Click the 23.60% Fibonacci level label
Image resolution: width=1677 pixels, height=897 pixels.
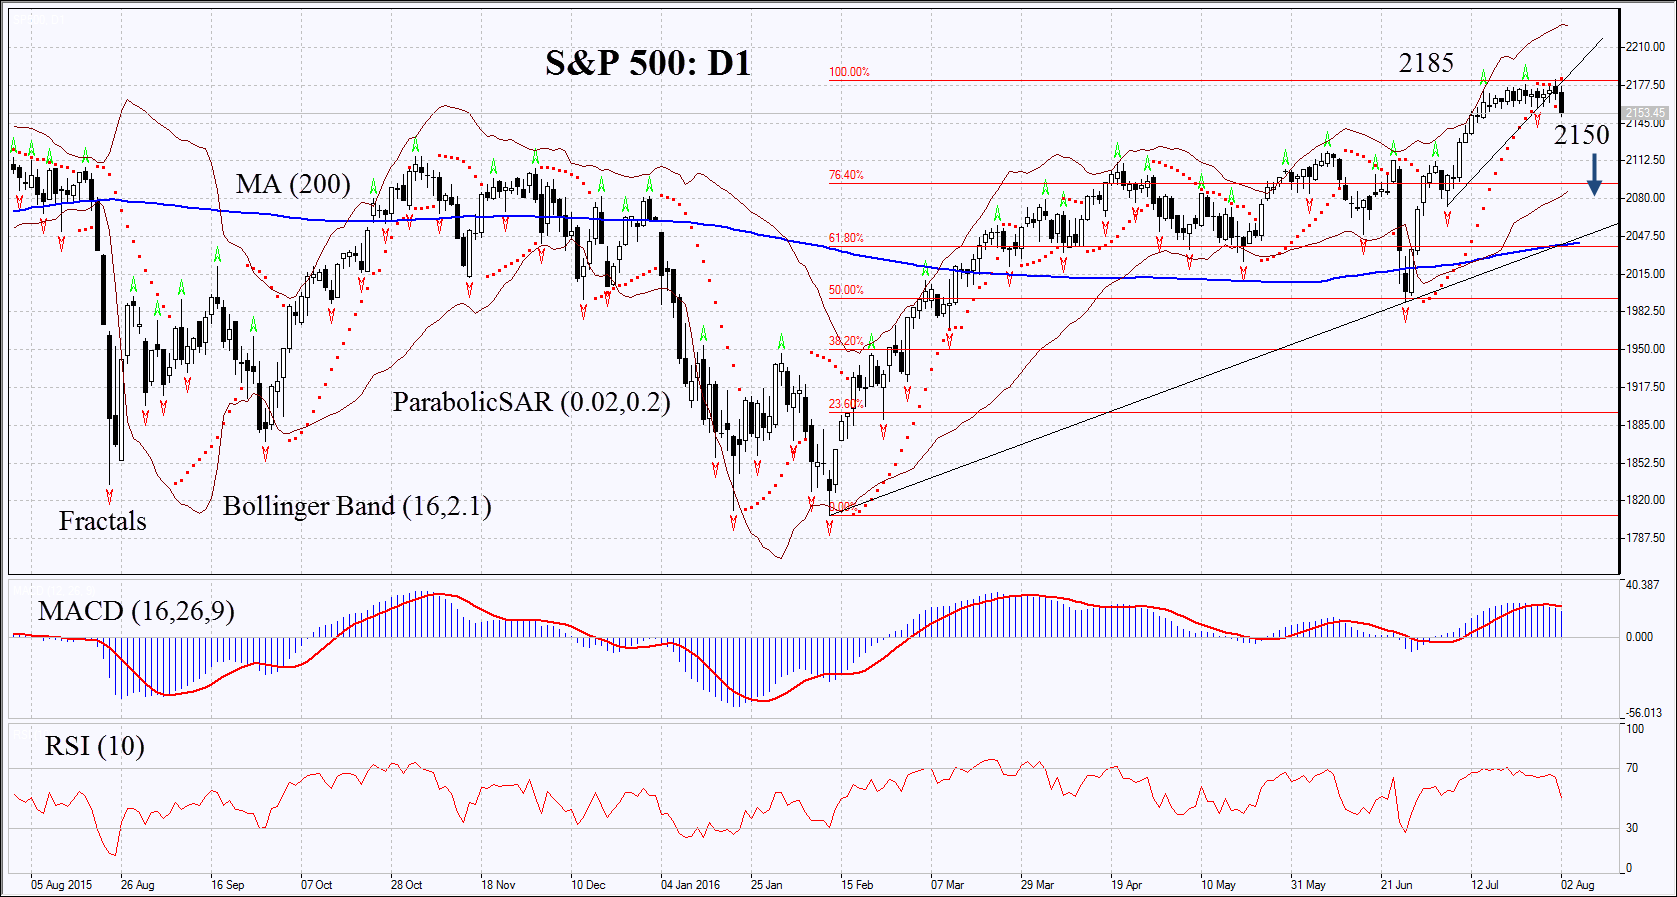(x=846, y=404)
